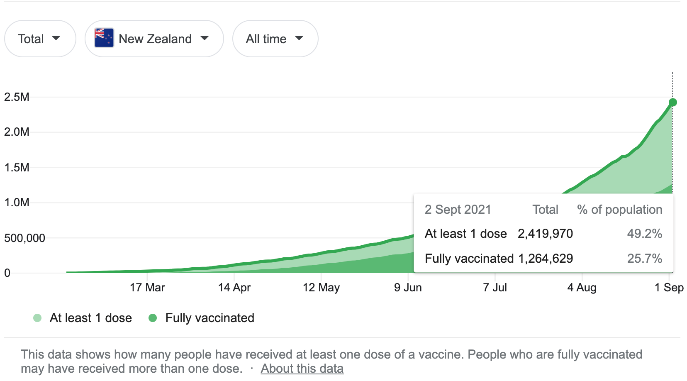Click the At least 1 dose tooltip row
The height and width of the screenshot is (381, 687).
coord(543,233)
